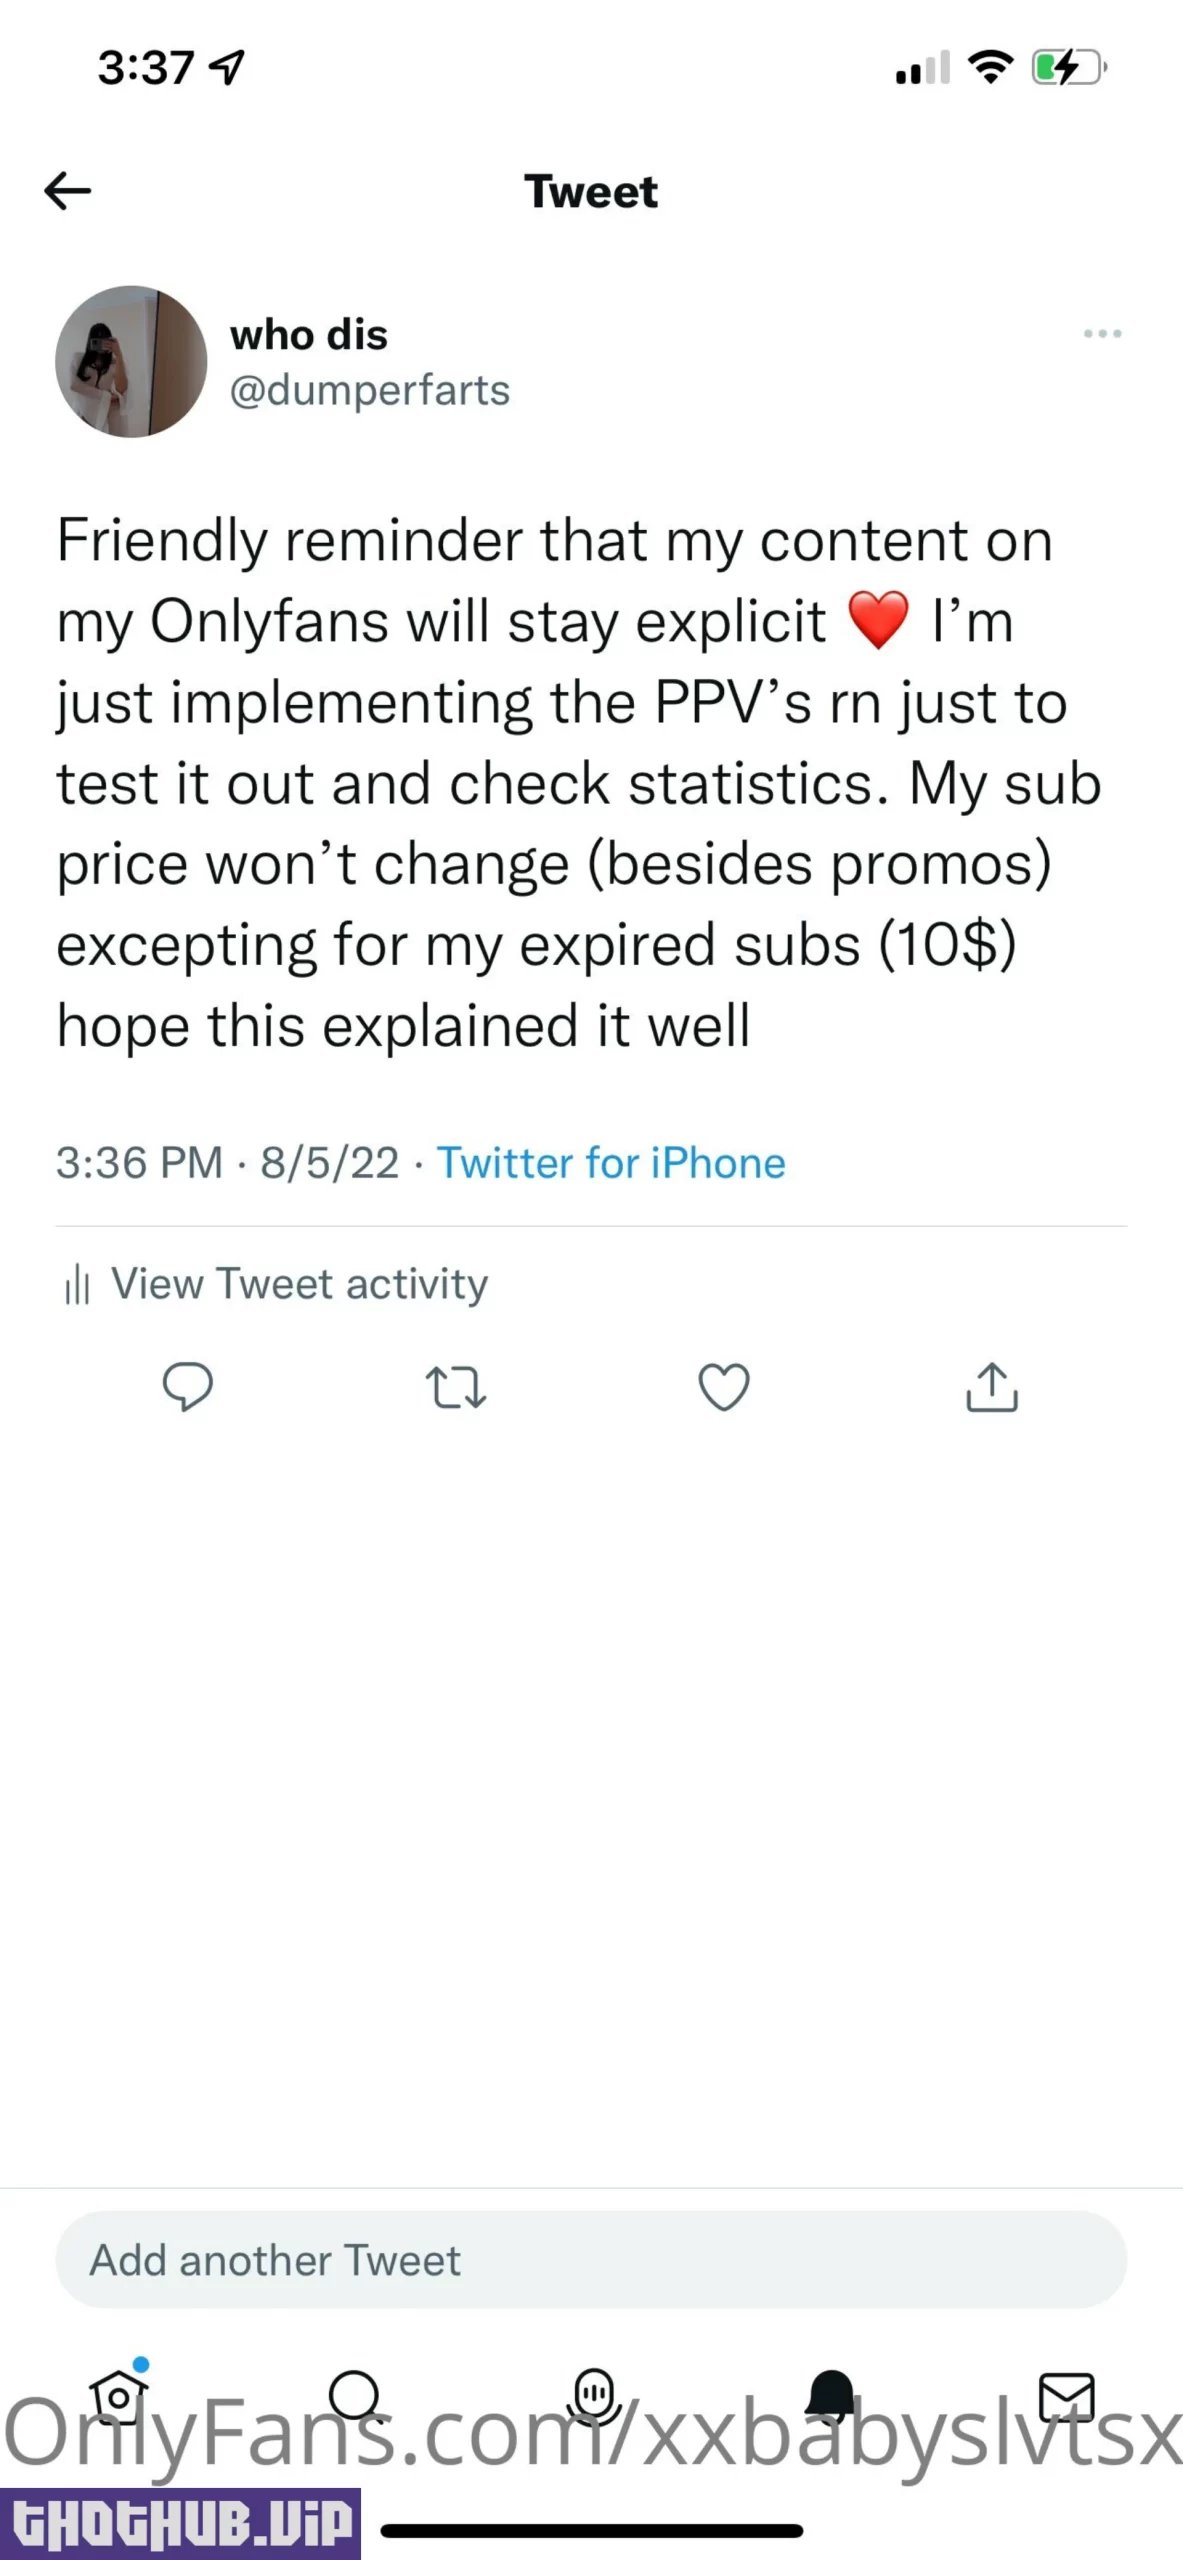Tap the battery charging status icon
This screenshot has width=1183, height=2560.
point(1069,68)
